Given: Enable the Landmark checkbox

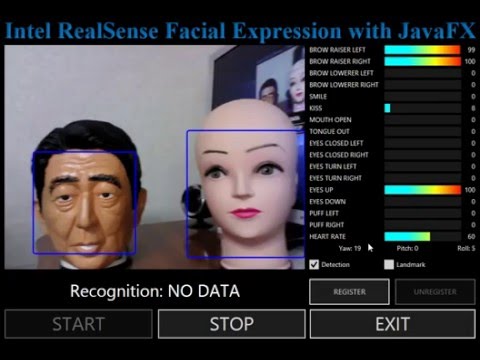Looking at the screenshot, I should click(x=389, y=264).
